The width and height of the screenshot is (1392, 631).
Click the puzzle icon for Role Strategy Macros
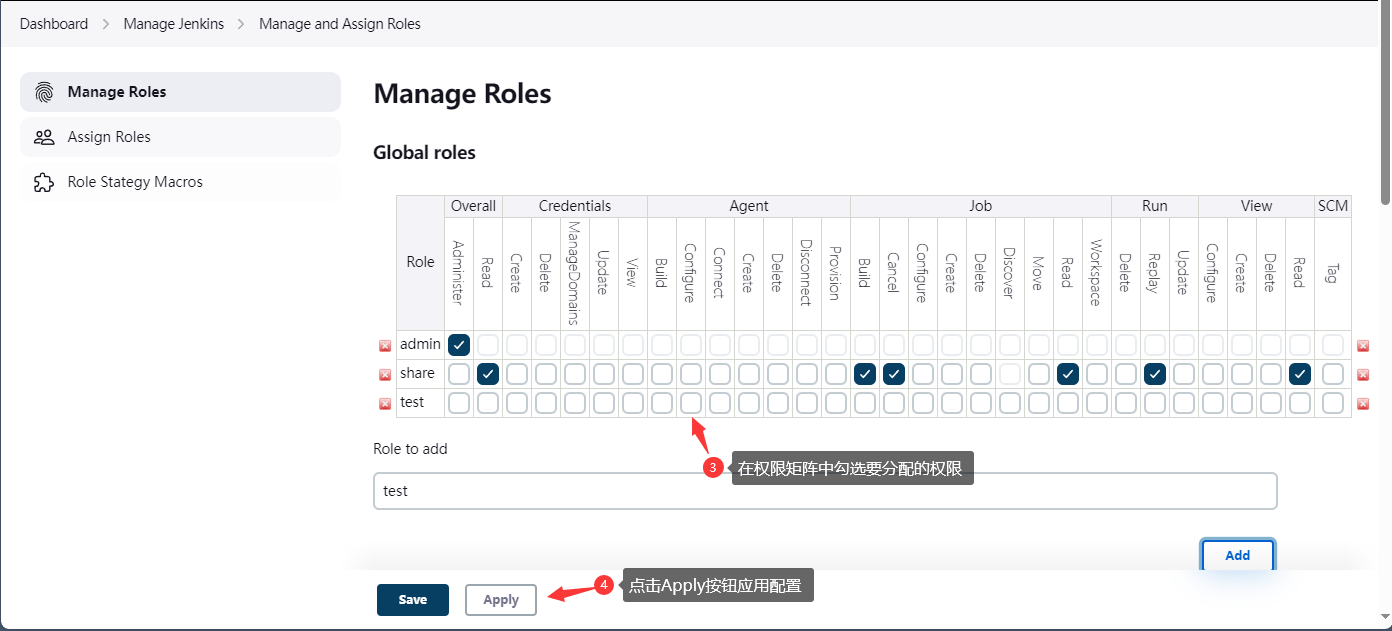(x=44, y=182)
